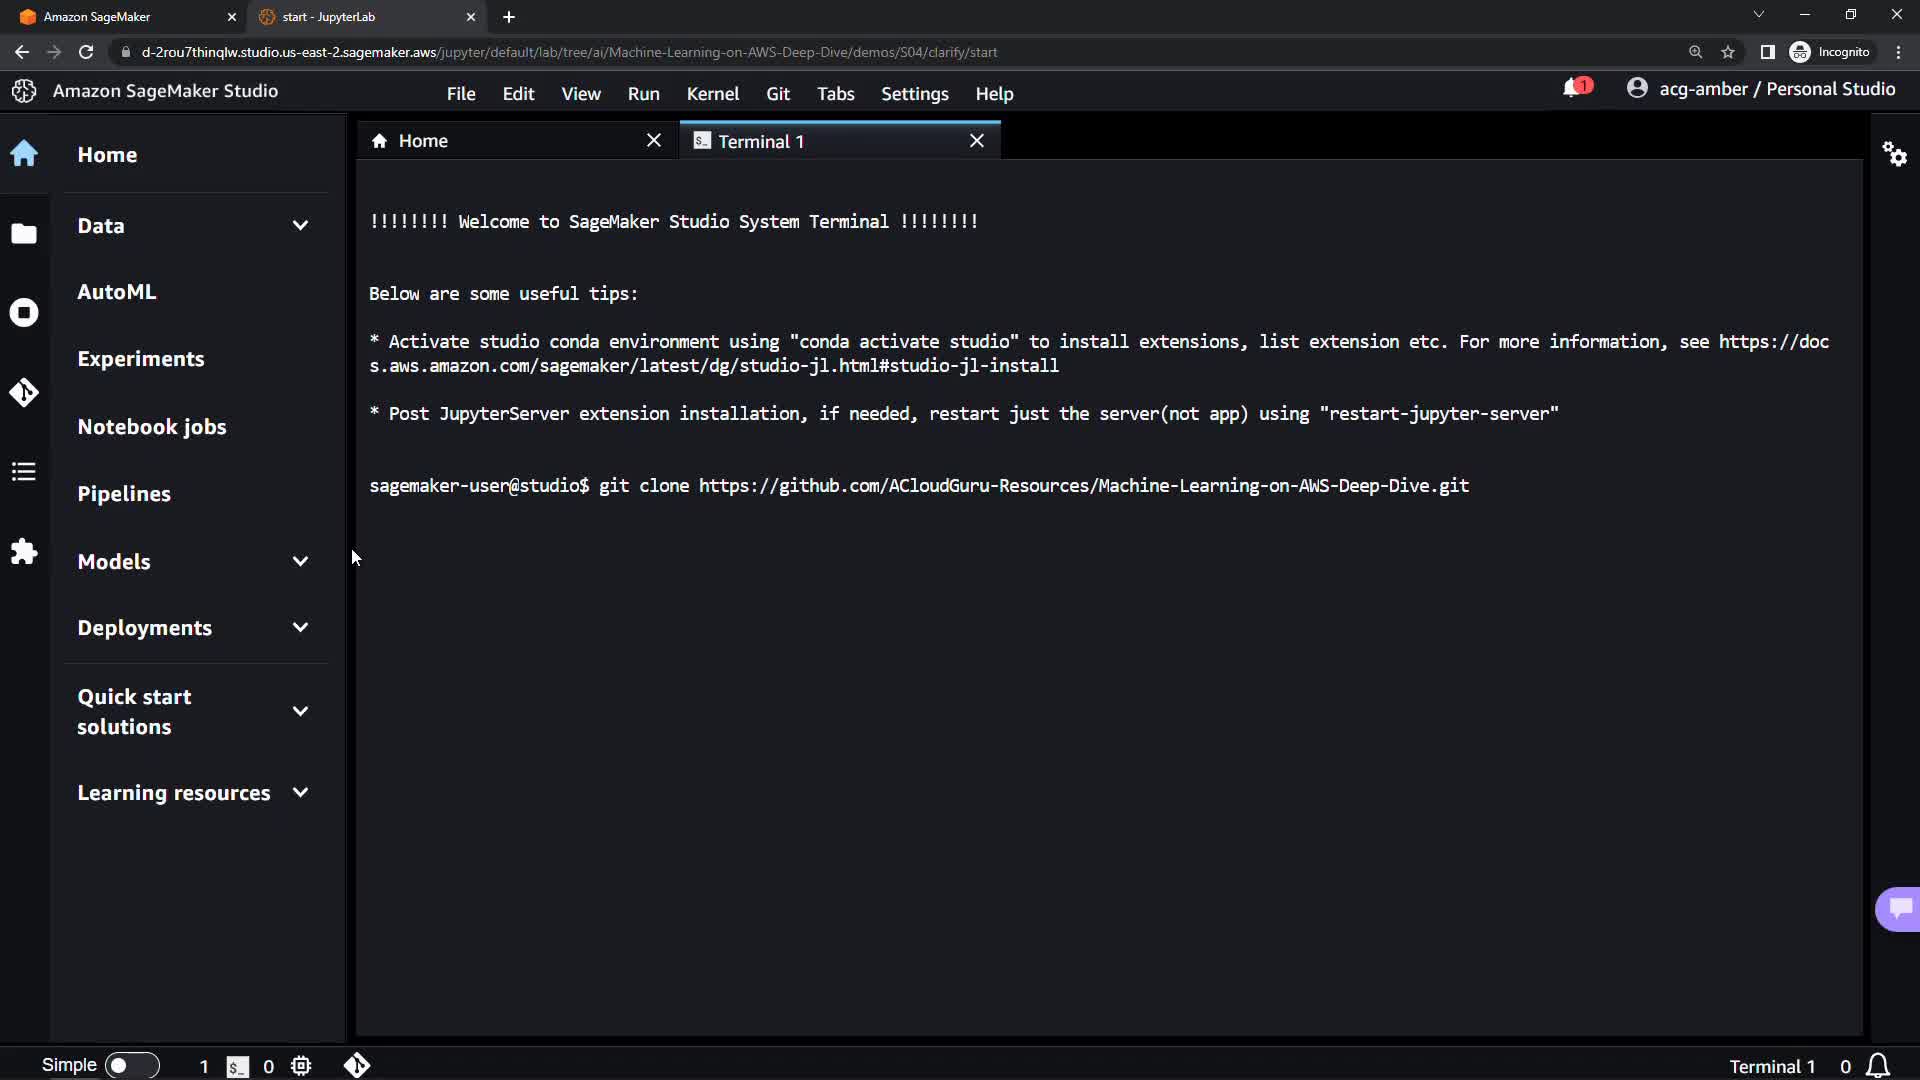Expand the Data section chevron
The image size is (1920, 1080).
coord(300,226)
